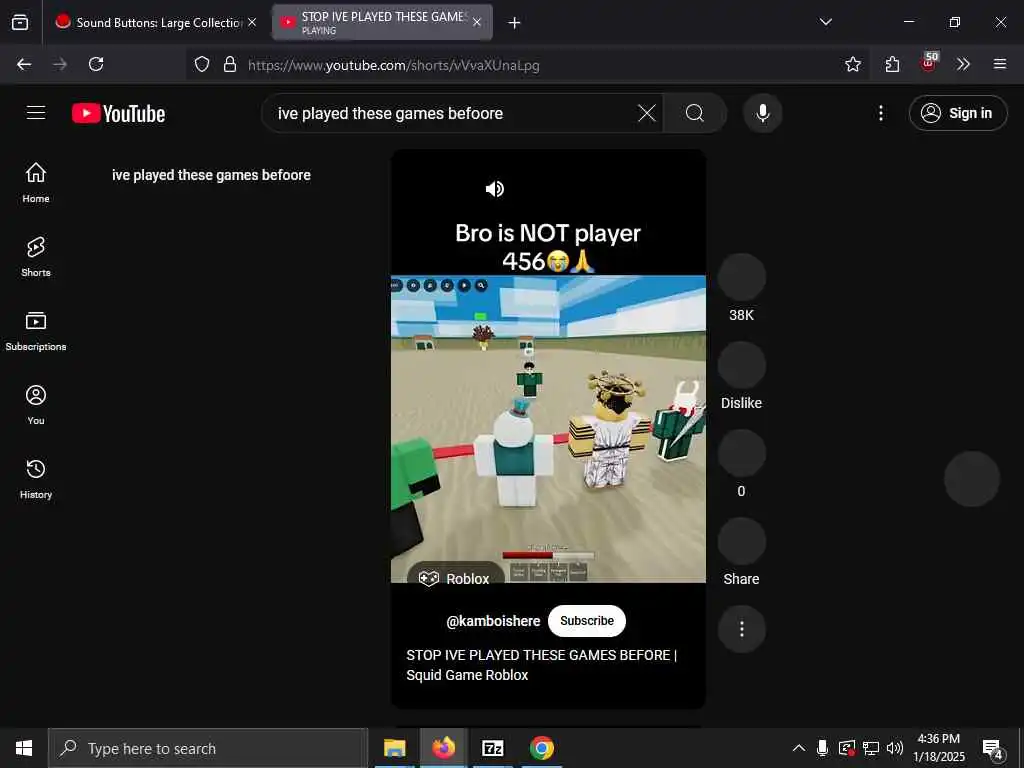Select the search suggestion text
The image size is (1024, 768).
(211, 175)
